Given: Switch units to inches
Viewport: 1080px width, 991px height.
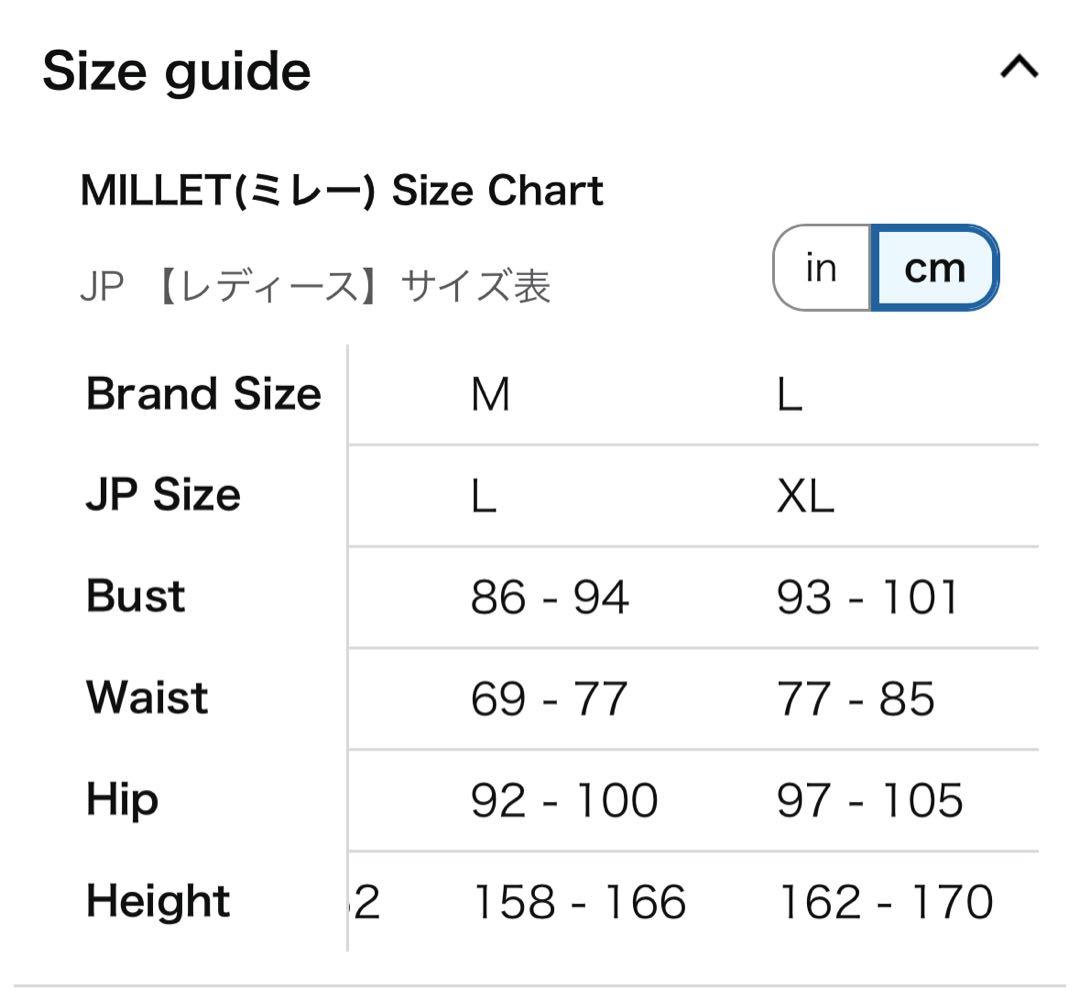Looking at the screenshot, I should (821, 268).
